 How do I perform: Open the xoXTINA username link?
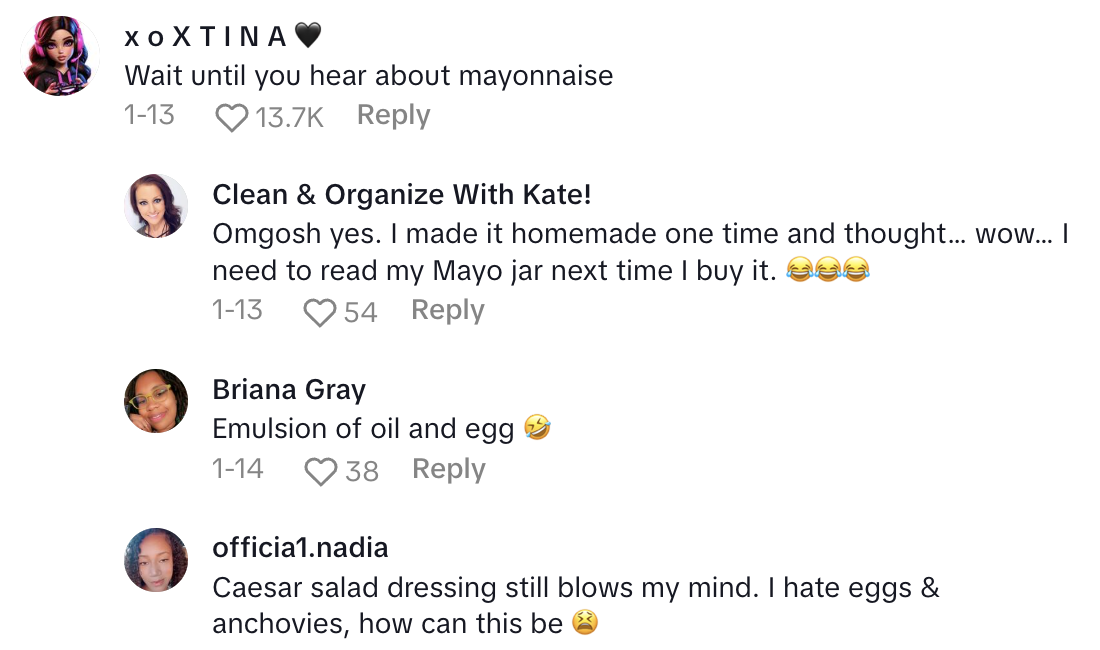pyautogui.click(x=206, y=37)
